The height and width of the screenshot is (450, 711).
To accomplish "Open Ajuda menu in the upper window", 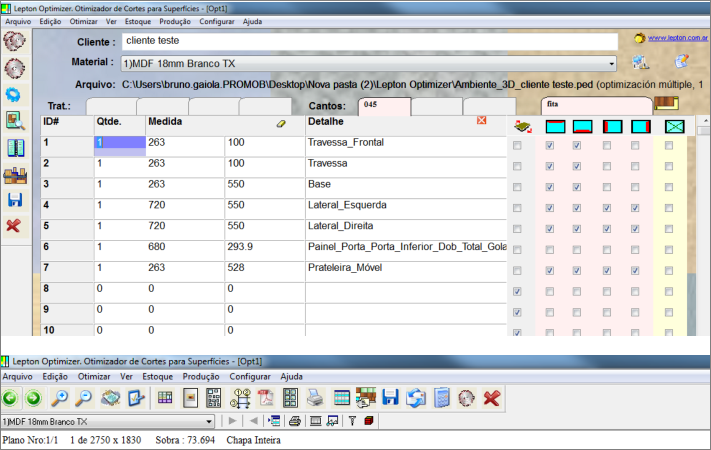I will coord(252,21).
